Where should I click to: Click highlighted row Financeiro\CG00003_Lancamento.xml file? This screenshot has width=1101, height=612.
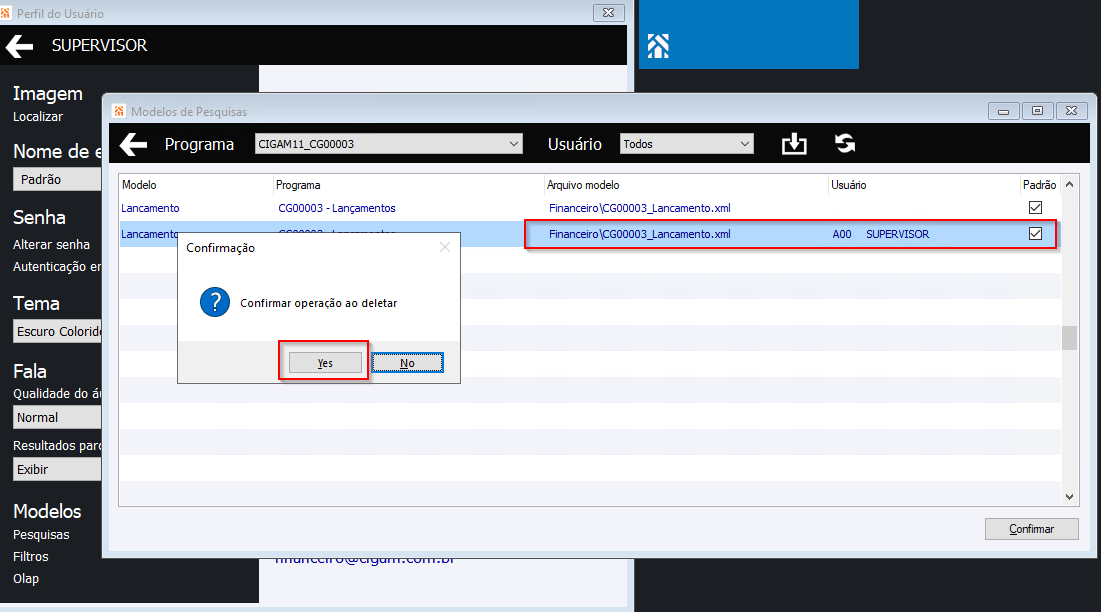(640, 234)
